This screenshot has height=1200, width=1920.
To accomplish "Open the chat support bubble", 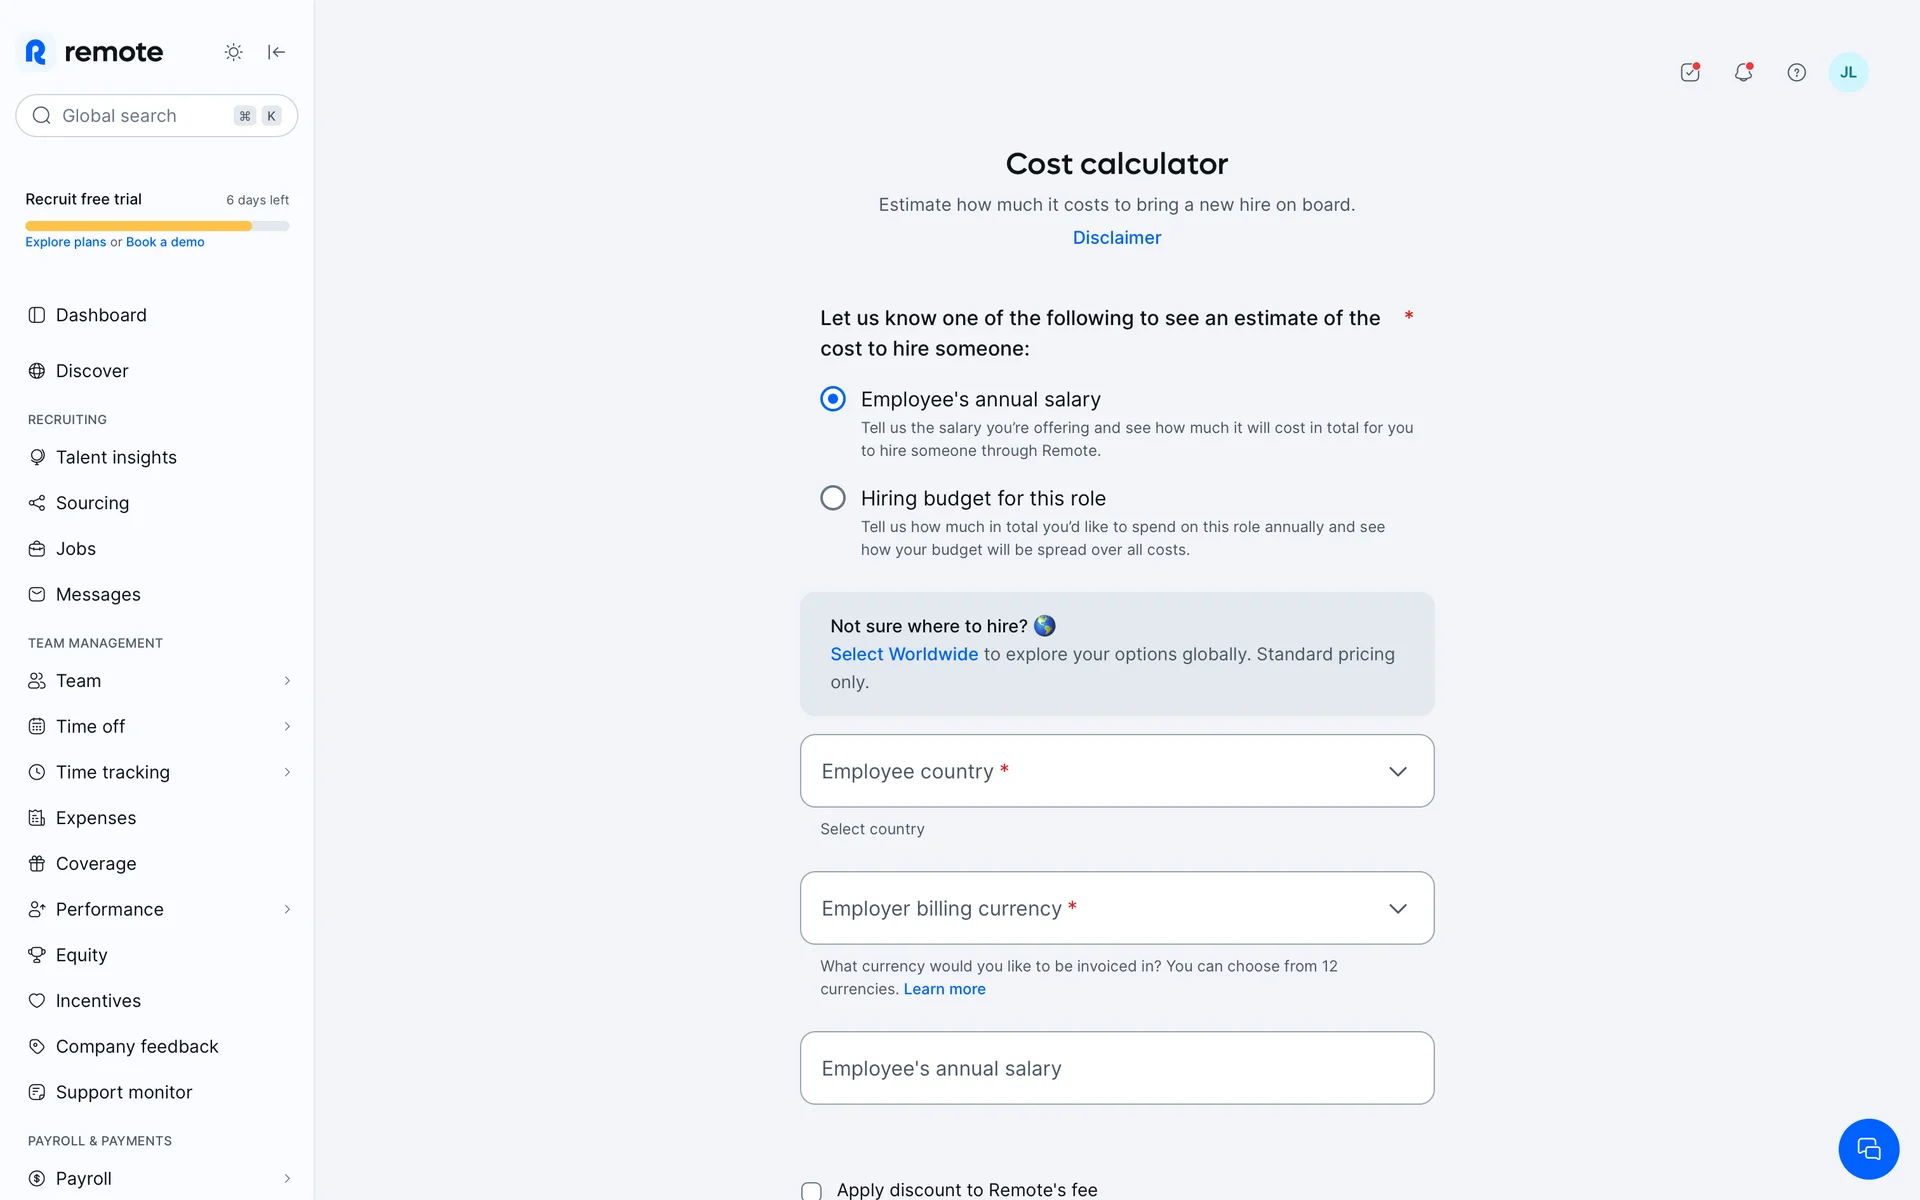I will tap(1868, 1148).
